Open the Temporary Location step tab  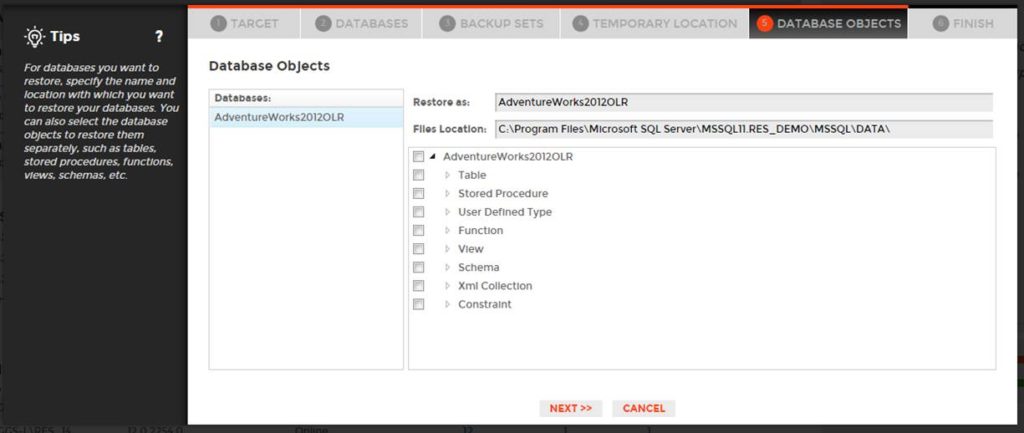click(x=654, y=24)
